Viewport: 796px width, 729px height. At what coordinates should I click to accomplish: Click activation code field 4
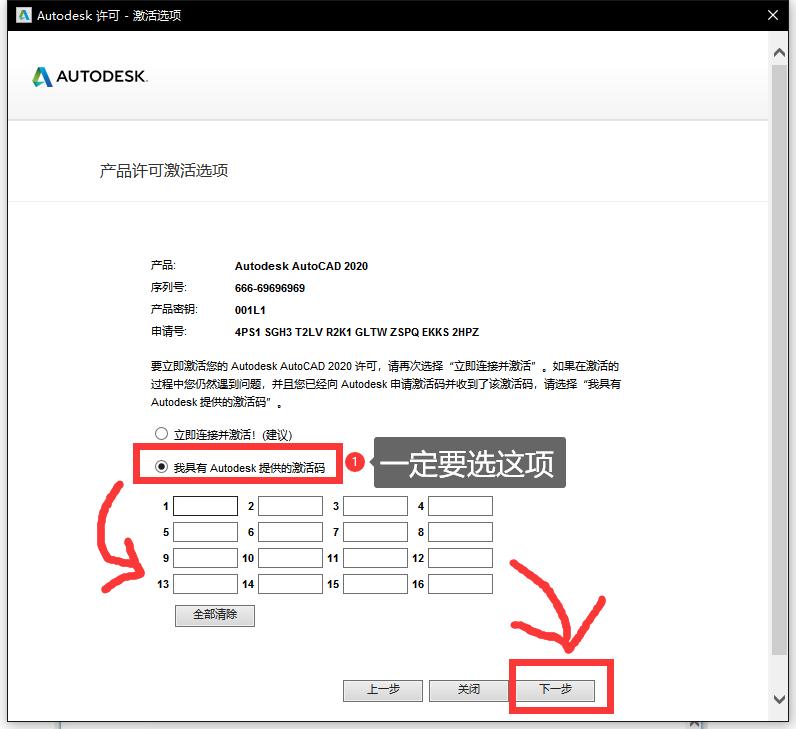[460, 506]
